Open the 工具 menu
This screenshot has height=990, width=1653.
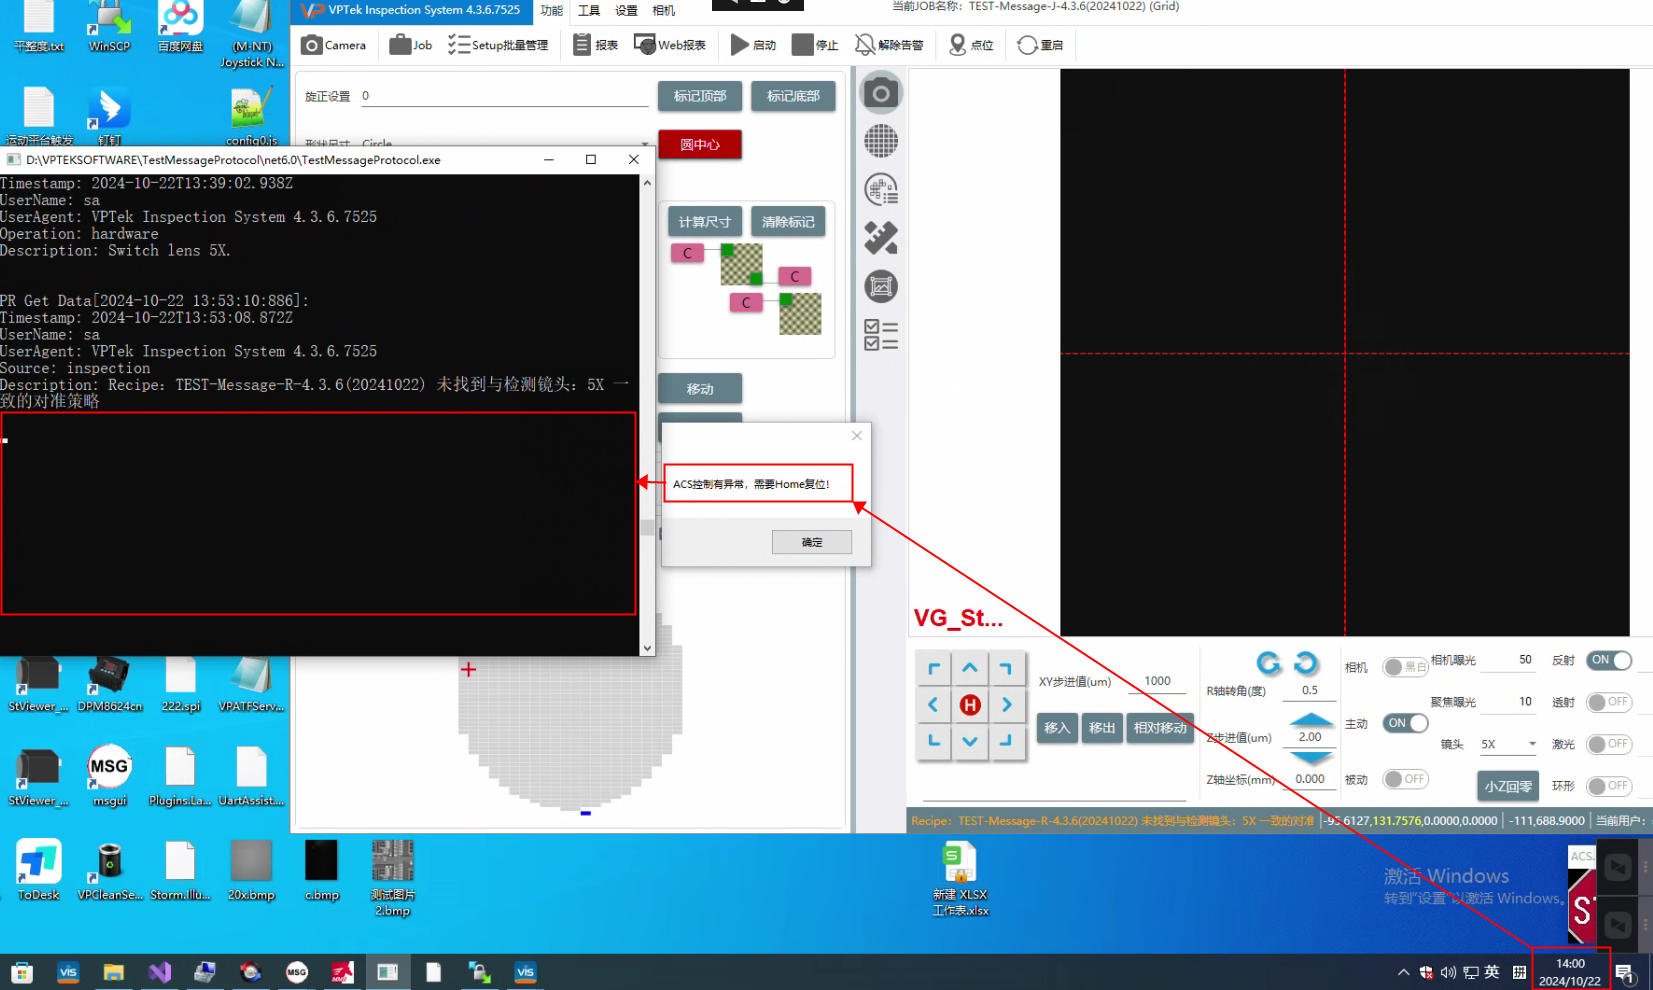[589, 11]
